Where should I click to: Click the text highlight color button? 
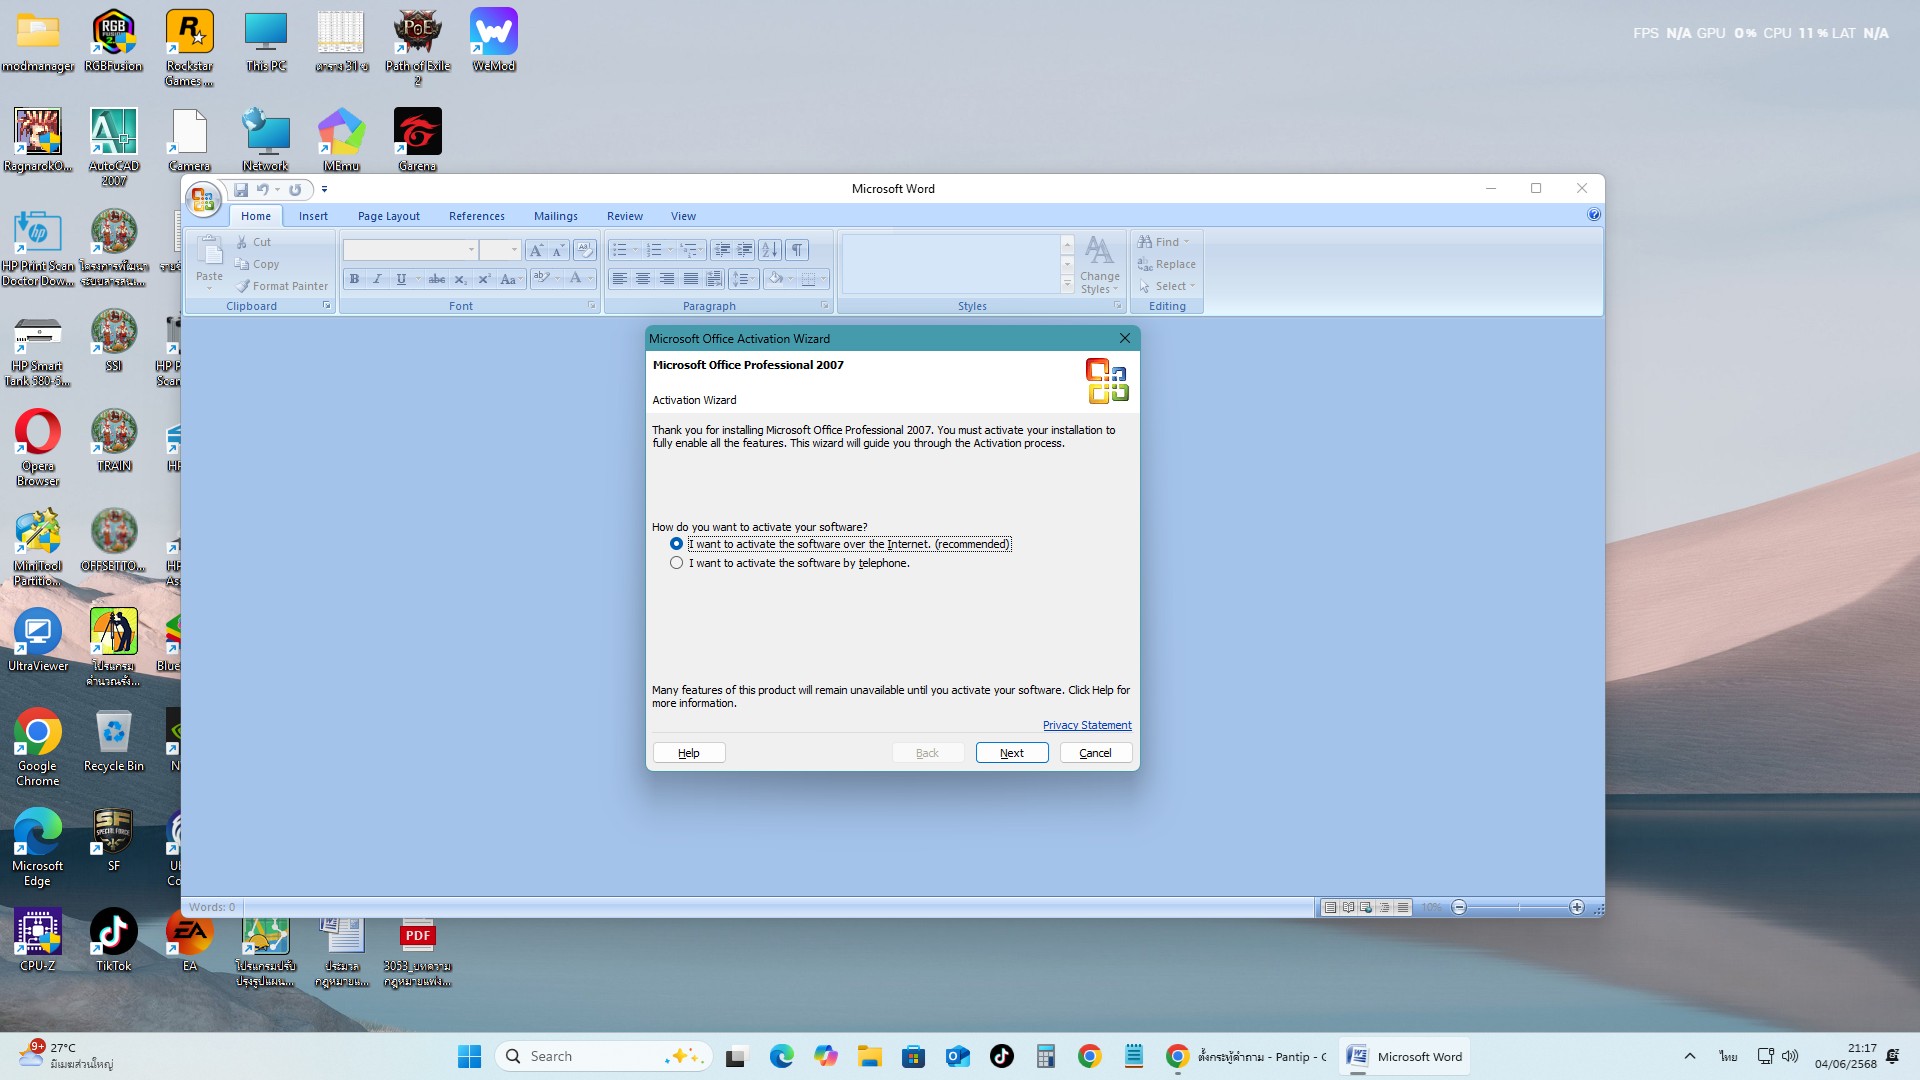(x=542, y=279)
